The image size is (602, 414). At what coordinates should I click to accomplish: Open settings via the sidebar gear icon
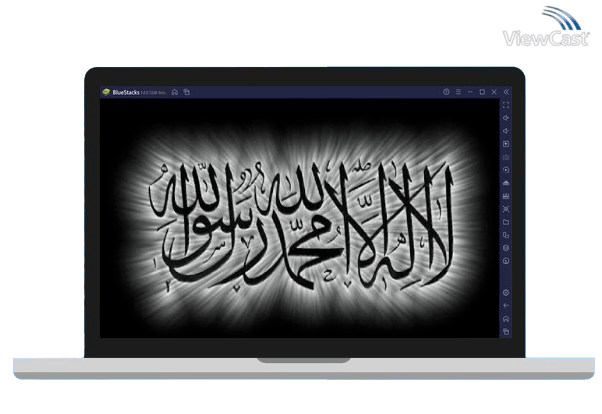click(x=506, y=293)
